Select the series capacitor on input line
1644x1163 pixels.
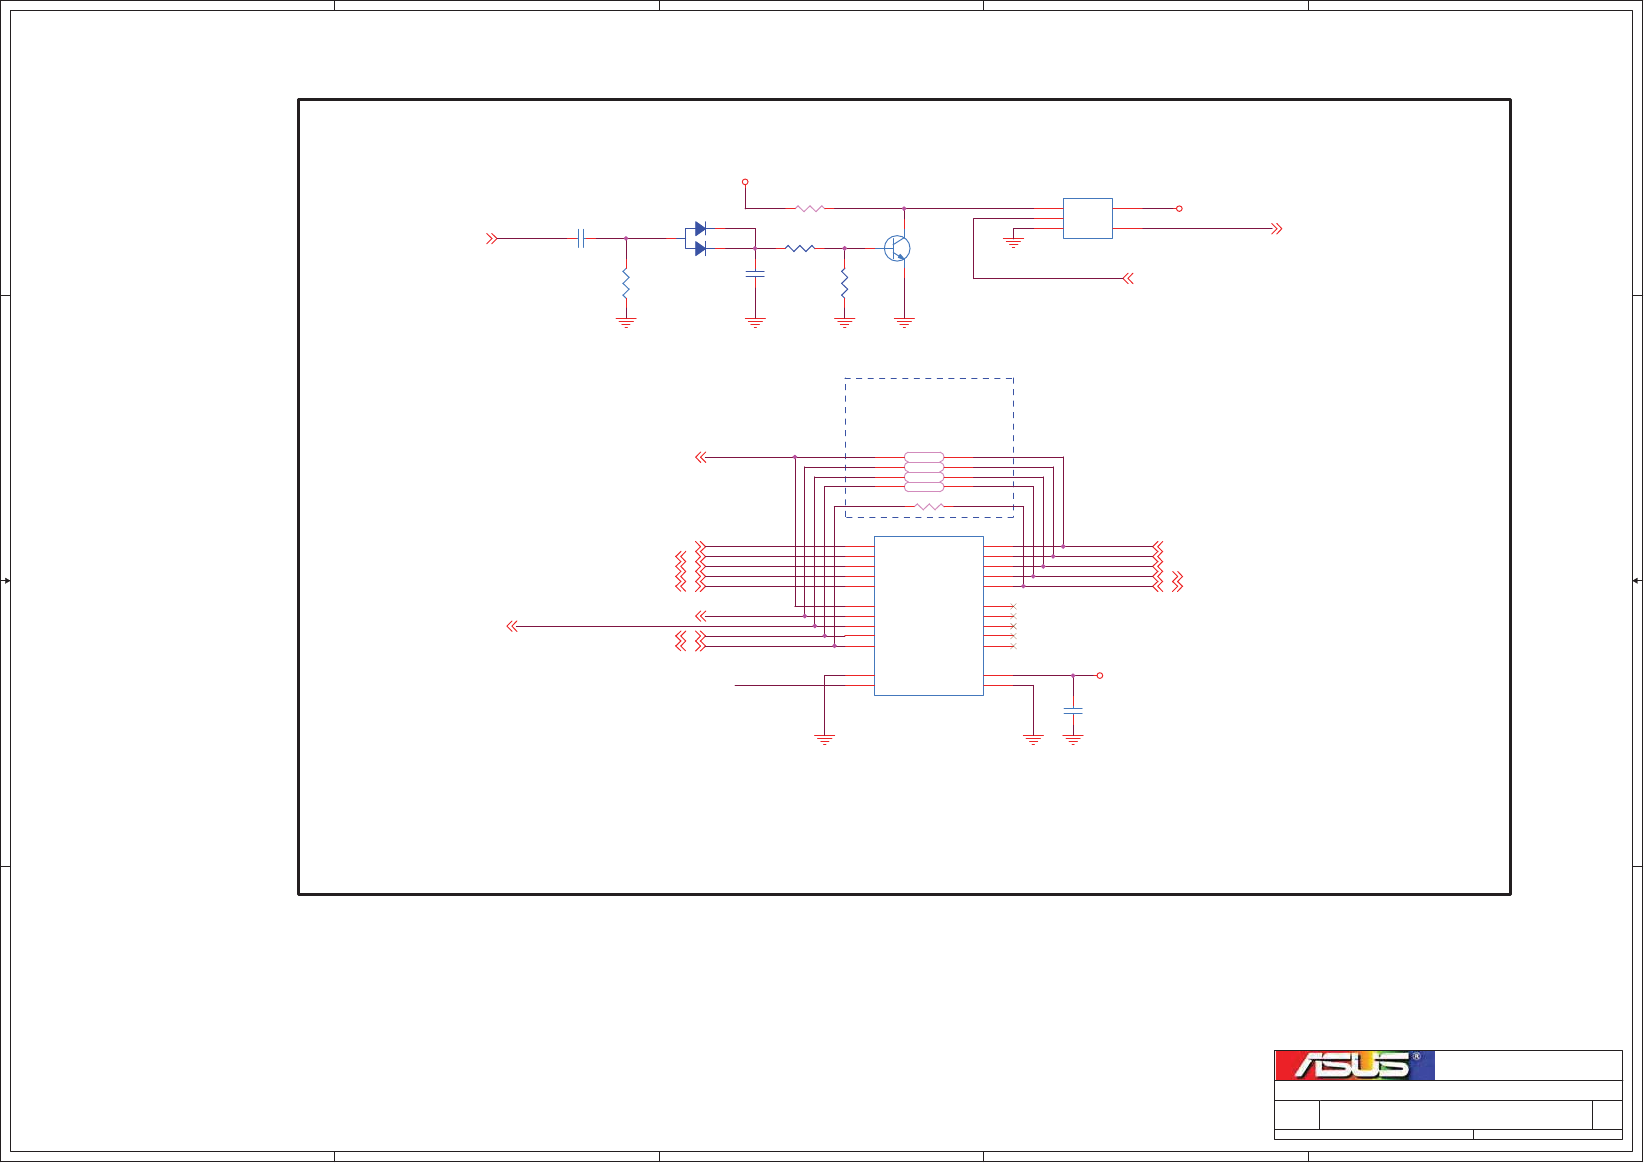point(581,238)
